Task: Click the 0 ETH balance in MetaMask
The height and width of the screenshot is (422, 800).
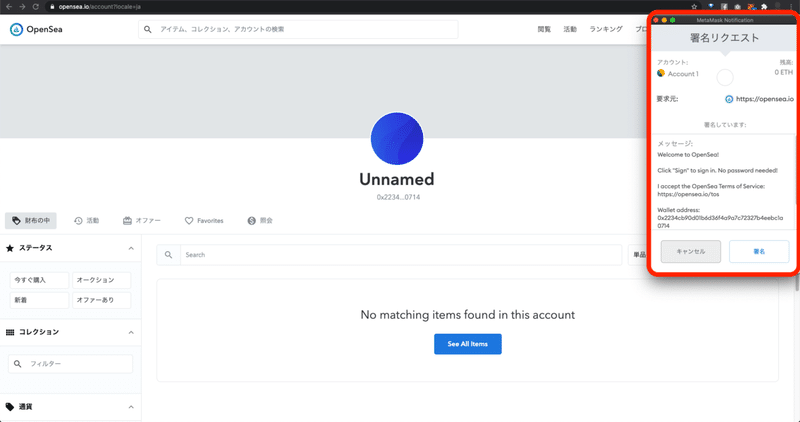Action: (x=784, y=72)
